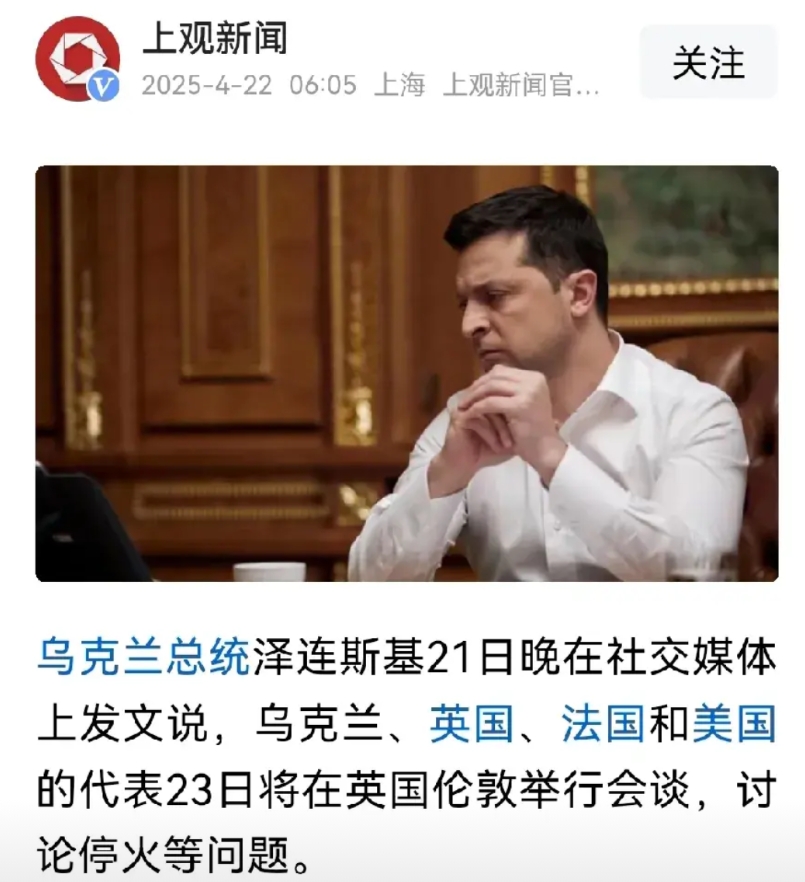Open the blue 美国 keyword link
The image size is (805, 882).
pyautogui.click(x=735, y=723)
